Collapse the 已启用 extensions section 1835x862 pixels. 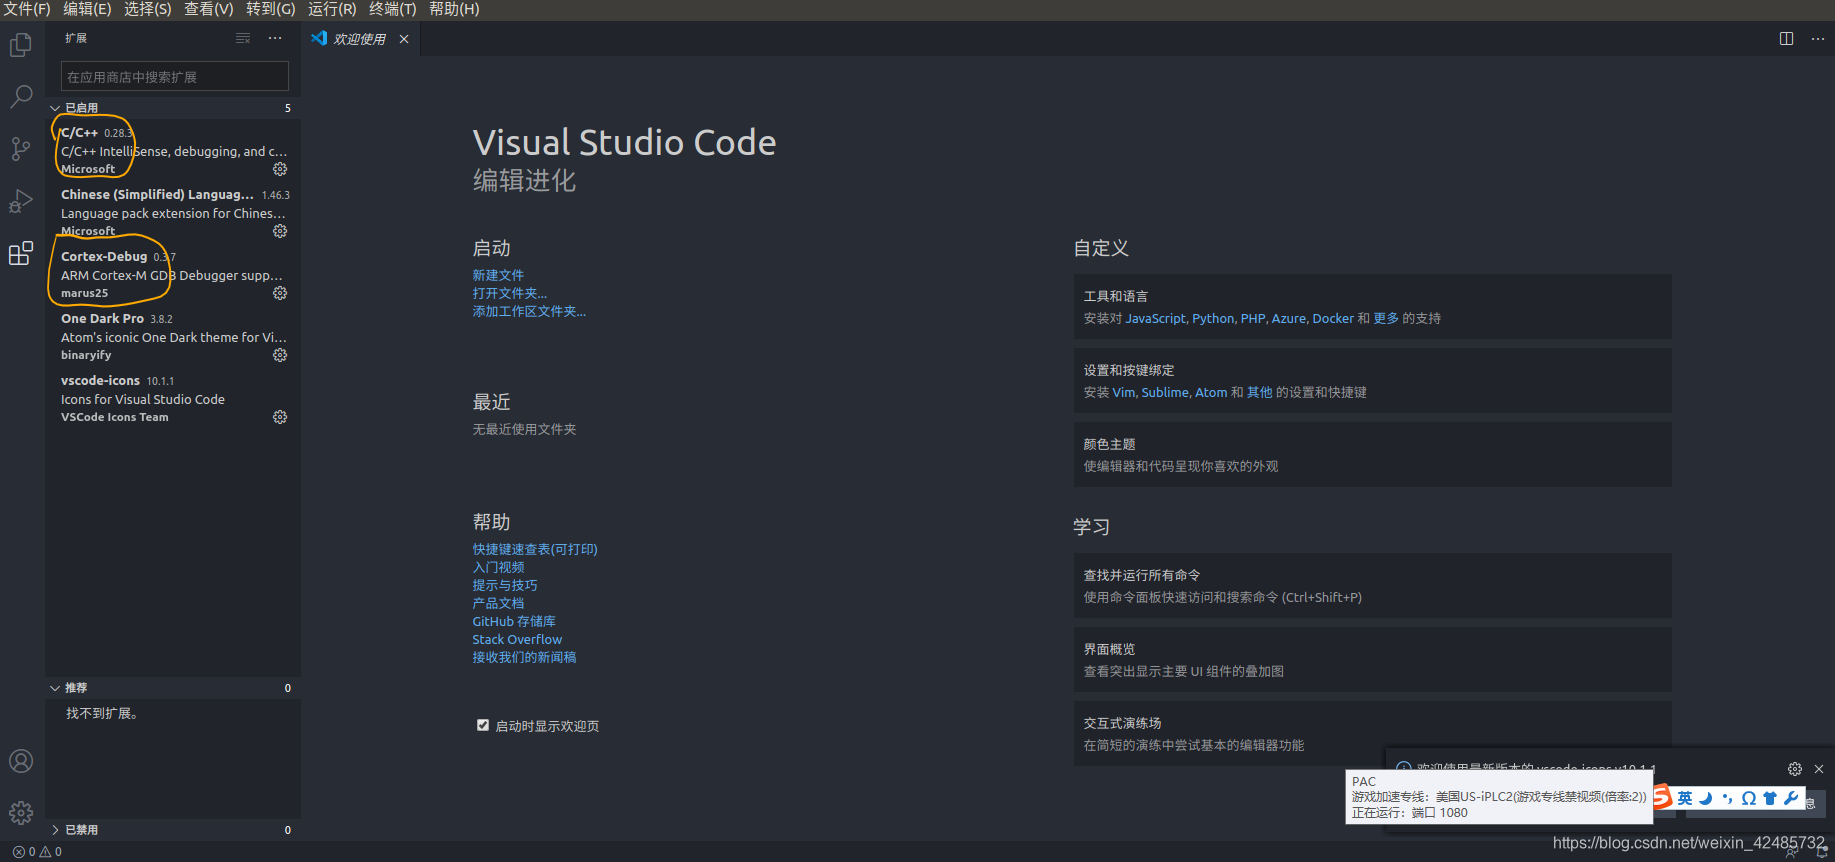click(173, 108)
